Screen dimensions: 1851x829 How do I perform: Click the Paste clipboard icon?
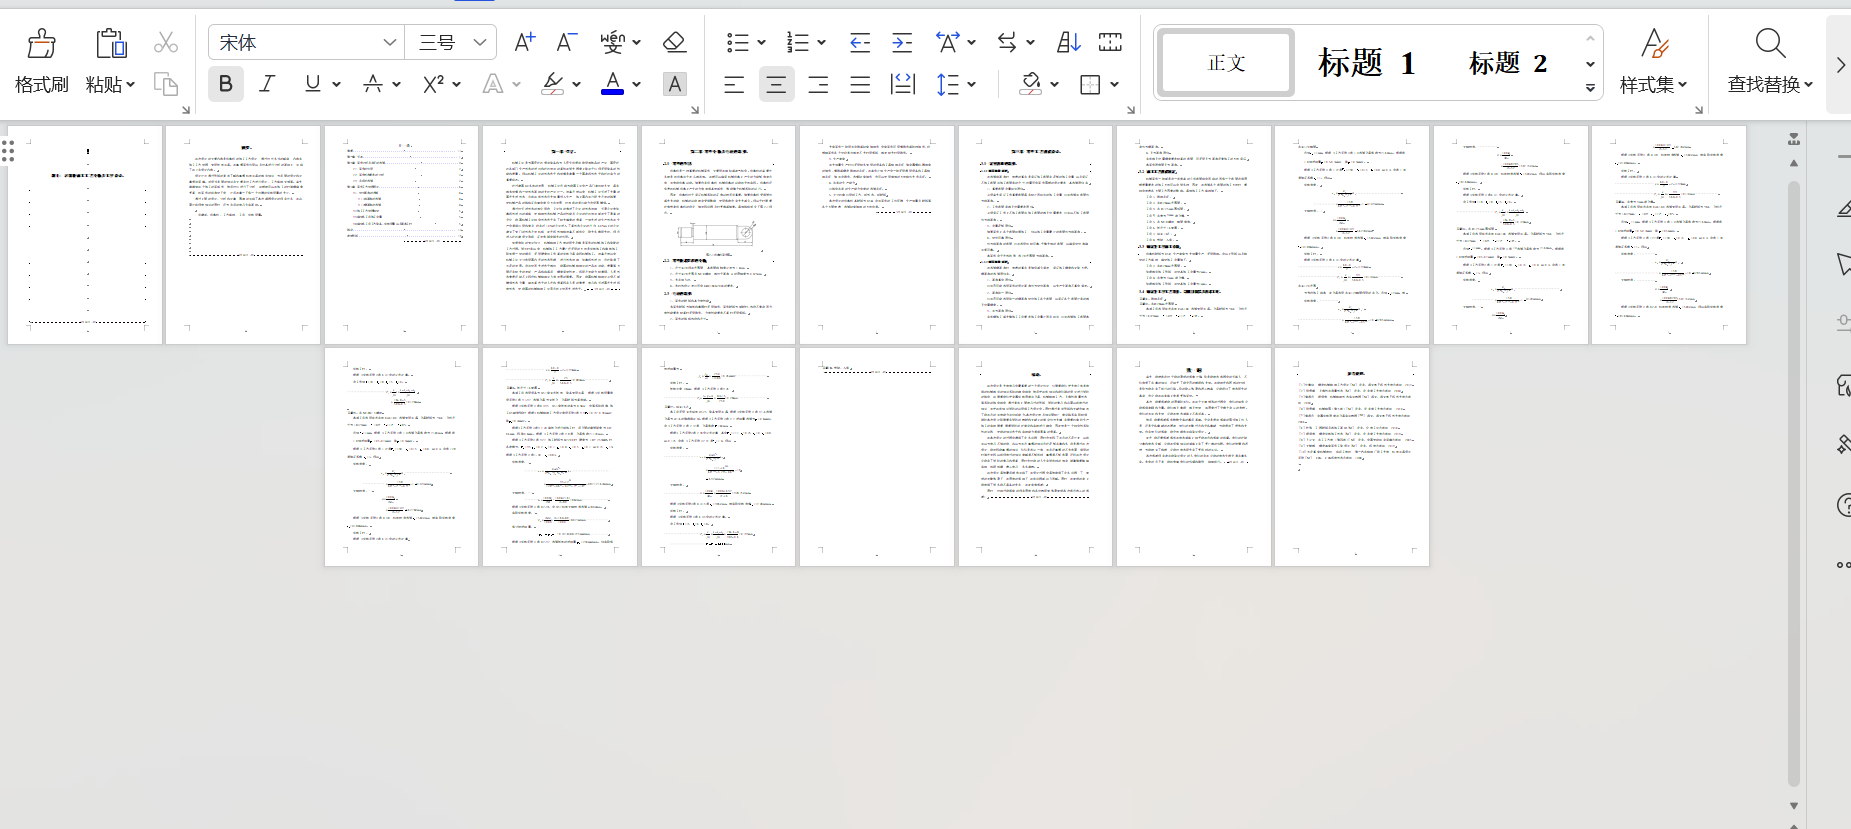click(x=110, y=44)
